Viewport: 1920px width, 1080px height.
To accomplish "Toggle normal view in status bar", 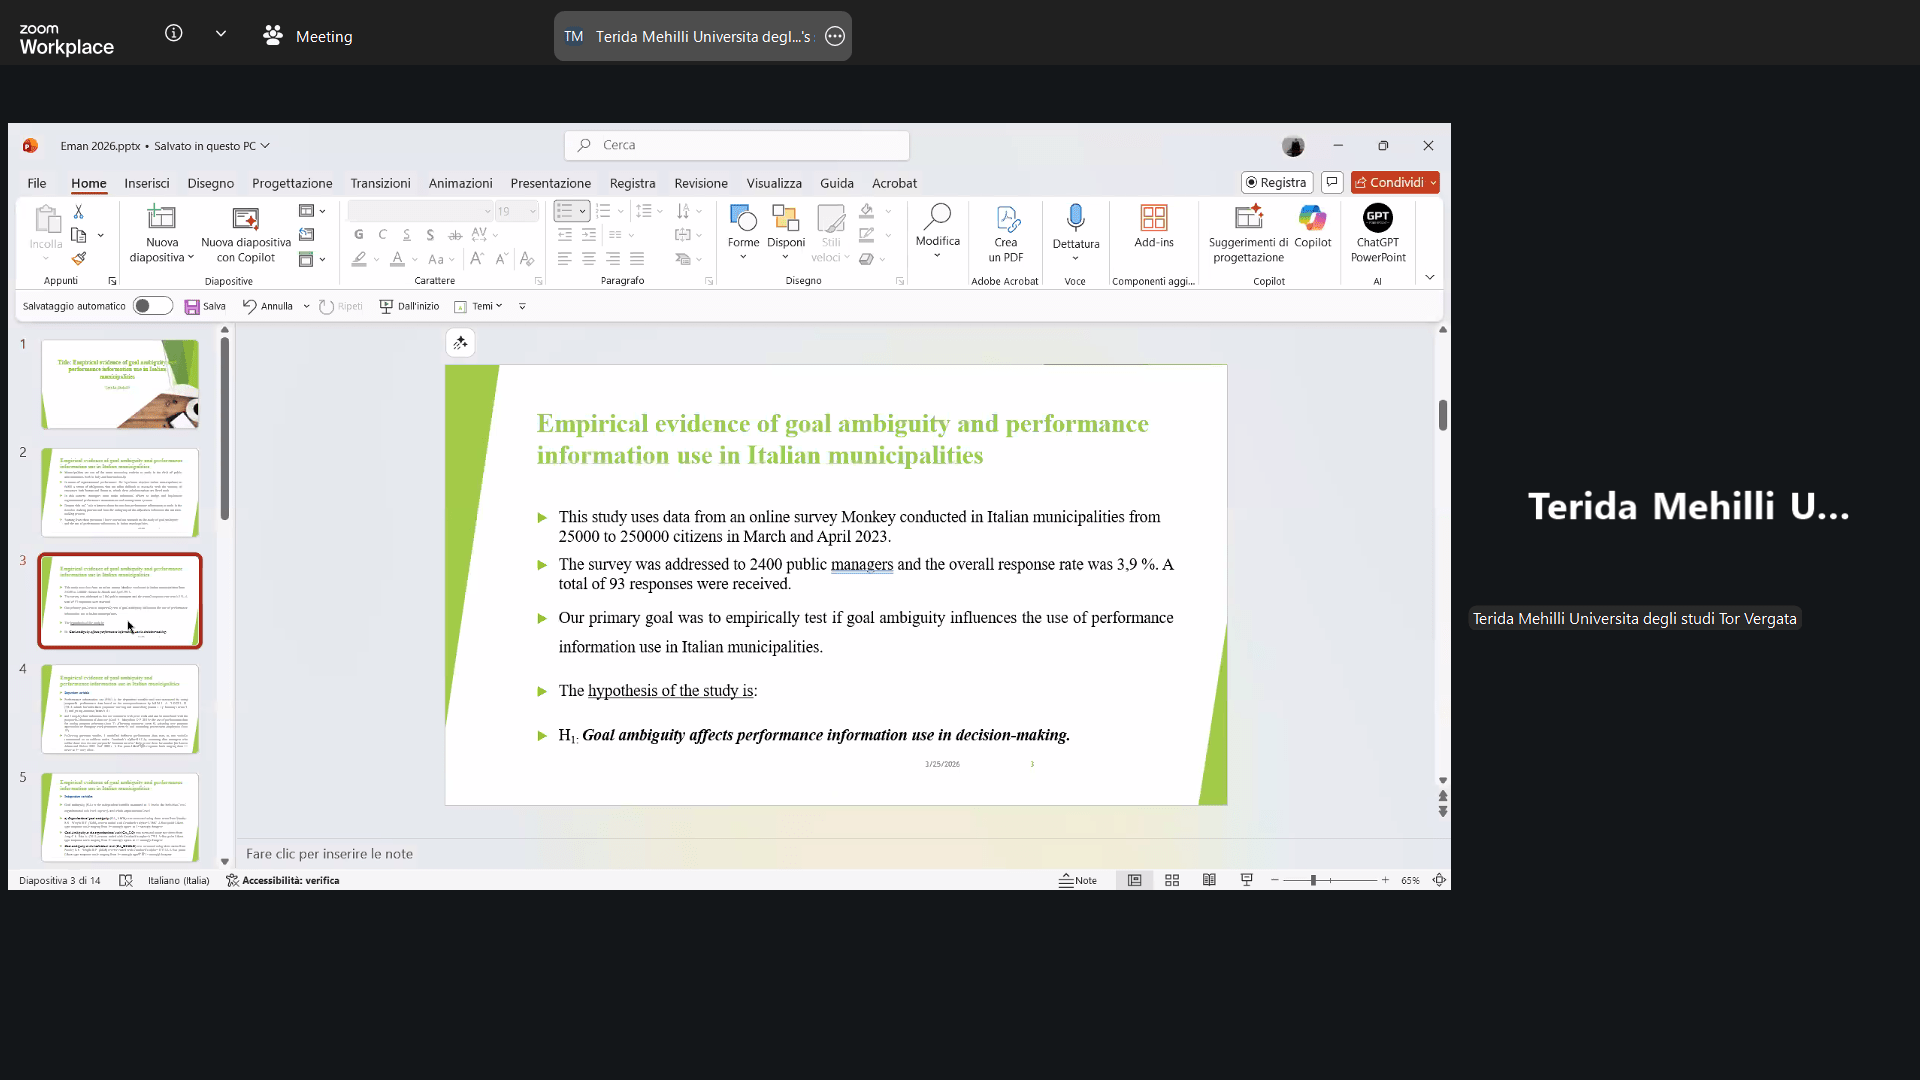I will pyautogui.click(x=1134, y=880).
